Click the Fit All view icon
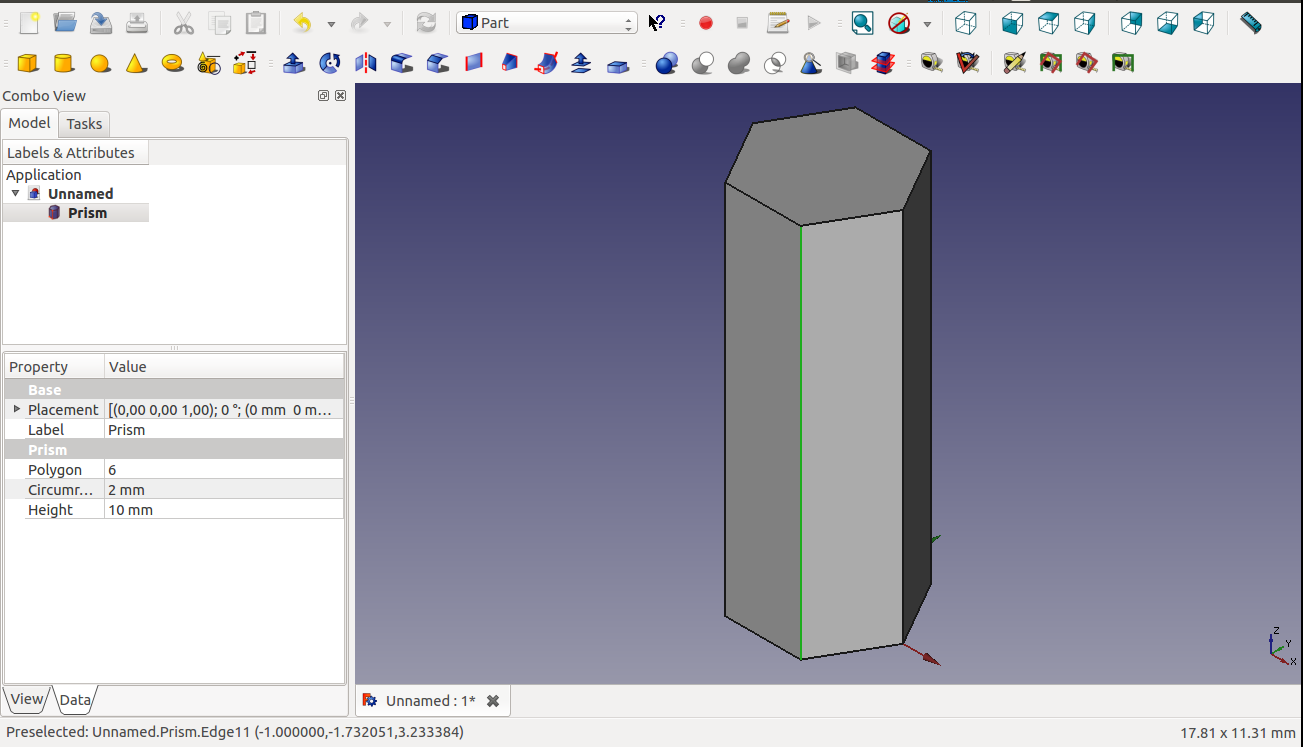 click(862, 23)
